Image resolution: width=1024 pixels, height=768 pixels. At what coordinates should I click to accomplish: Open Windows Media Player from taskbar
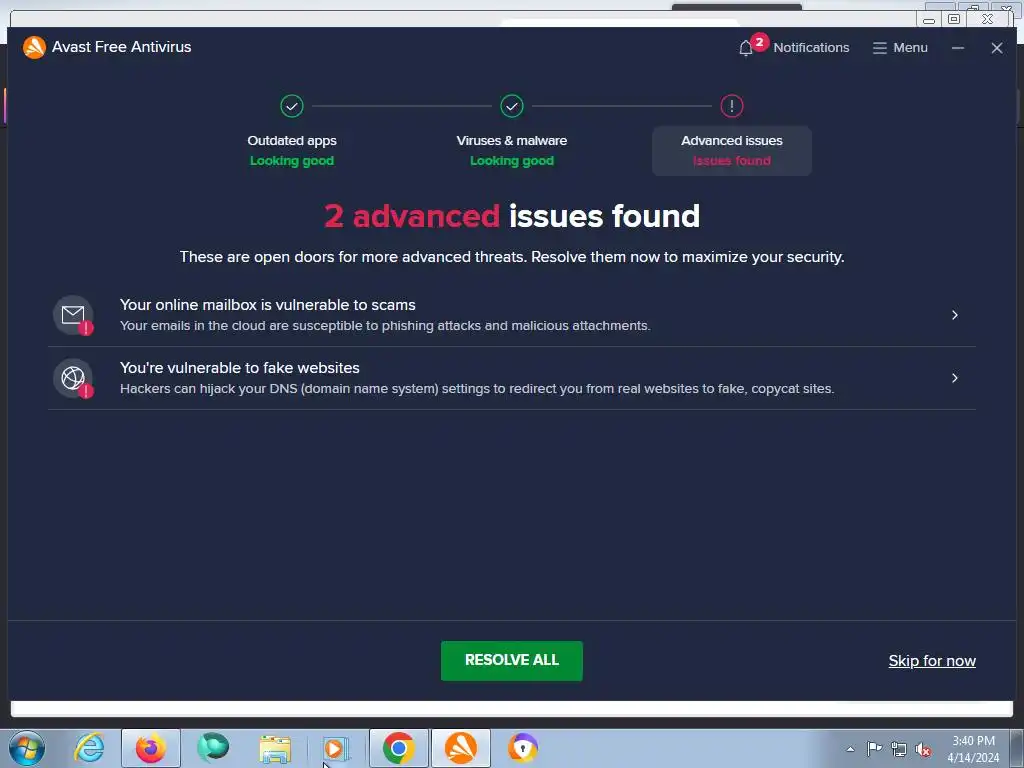pos(336,748)
